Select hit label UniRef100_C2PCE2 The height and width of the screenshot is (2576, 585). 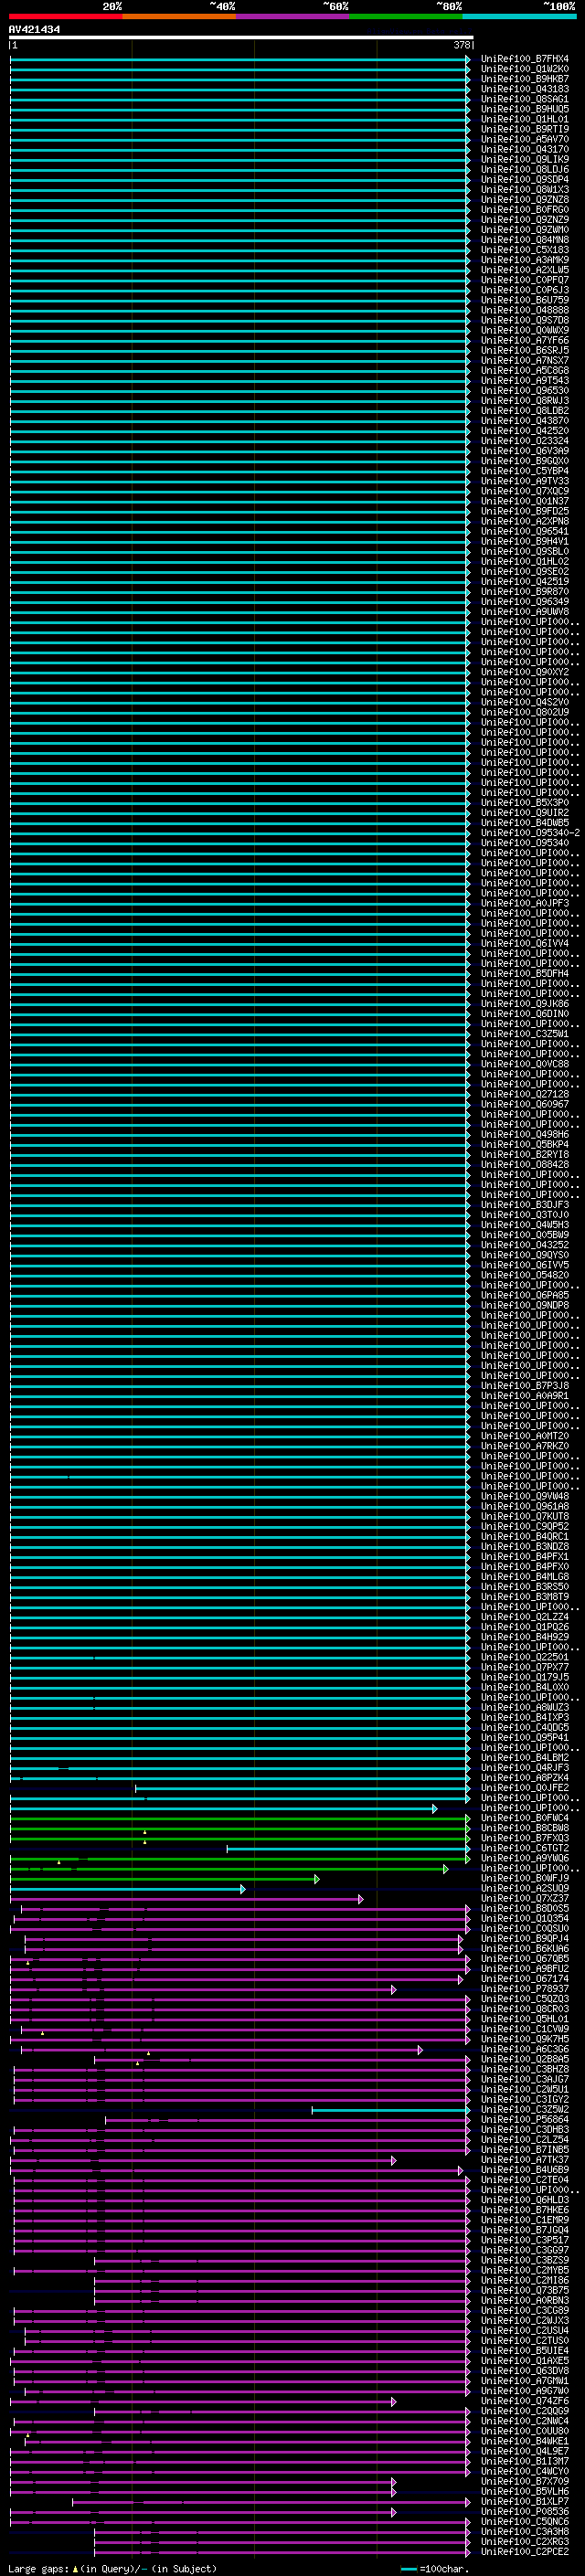tap(525, 2551)
